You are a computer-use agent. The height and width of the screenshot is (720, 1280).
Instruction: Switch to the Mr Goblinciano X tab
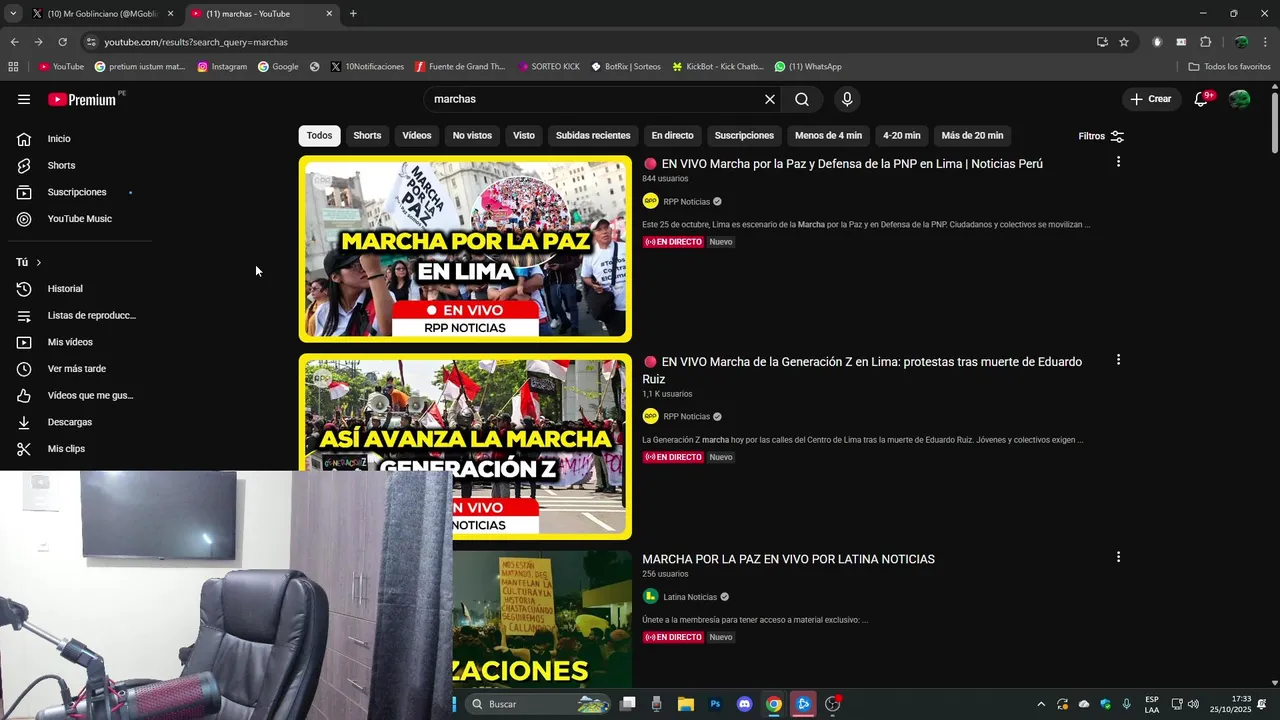102,14
